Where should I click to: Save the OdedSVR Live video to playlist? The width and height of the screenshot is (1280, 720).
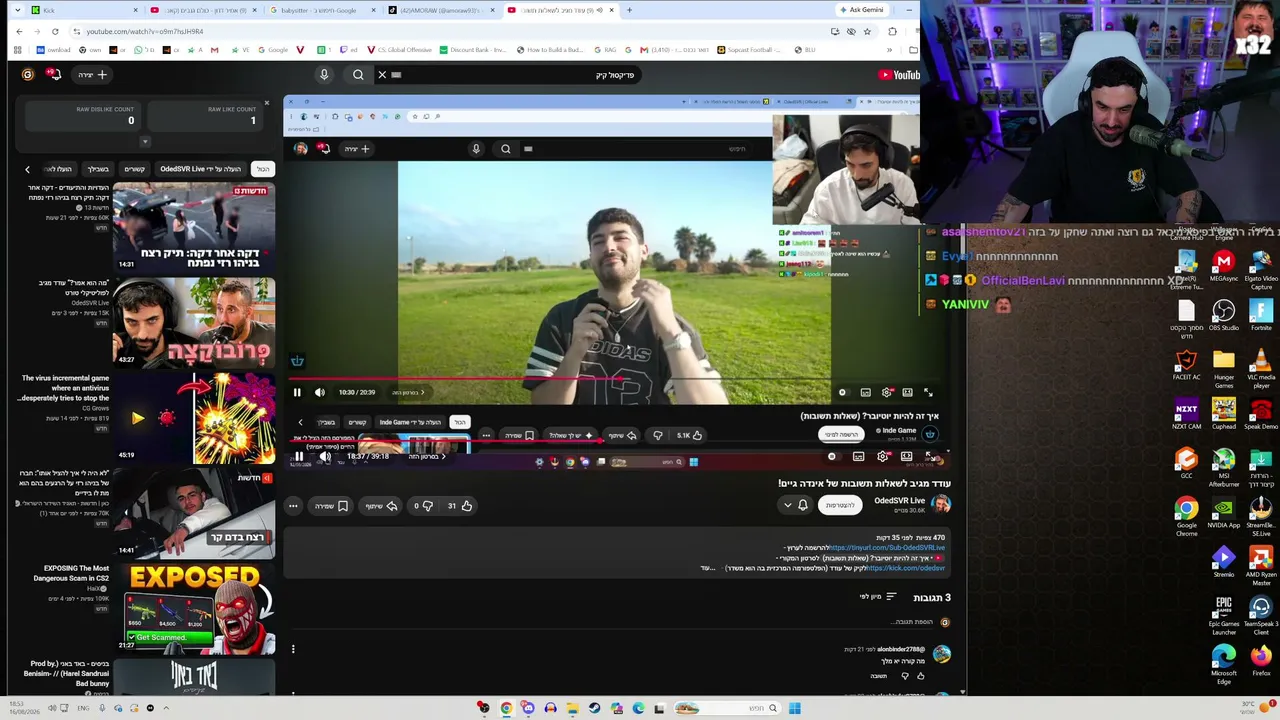coord(332,506)
